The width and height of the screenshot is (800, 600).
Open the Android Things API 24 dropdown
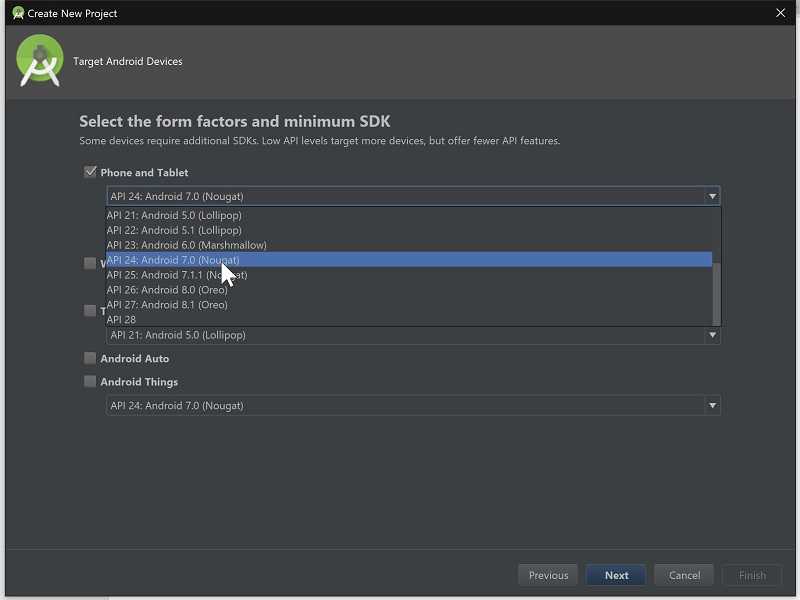pyautogui.click(x=413, y=406)
